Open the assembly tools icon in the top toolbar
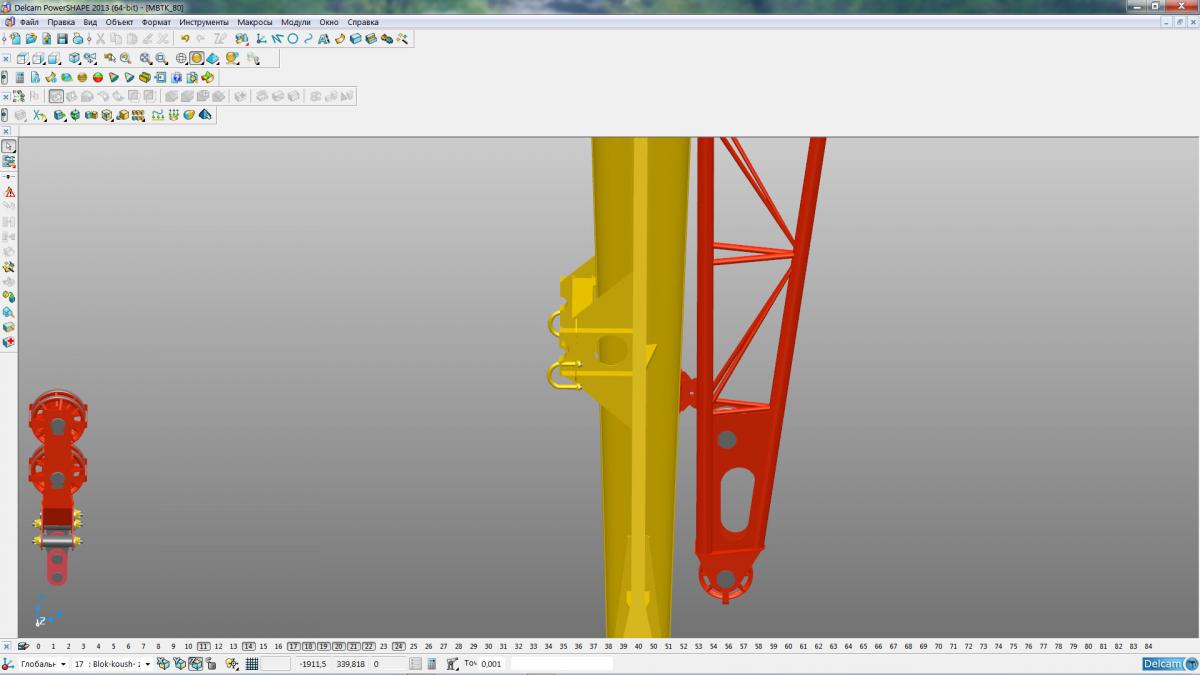This screenshot has height=675, width=1200. (x=387, y=38)
